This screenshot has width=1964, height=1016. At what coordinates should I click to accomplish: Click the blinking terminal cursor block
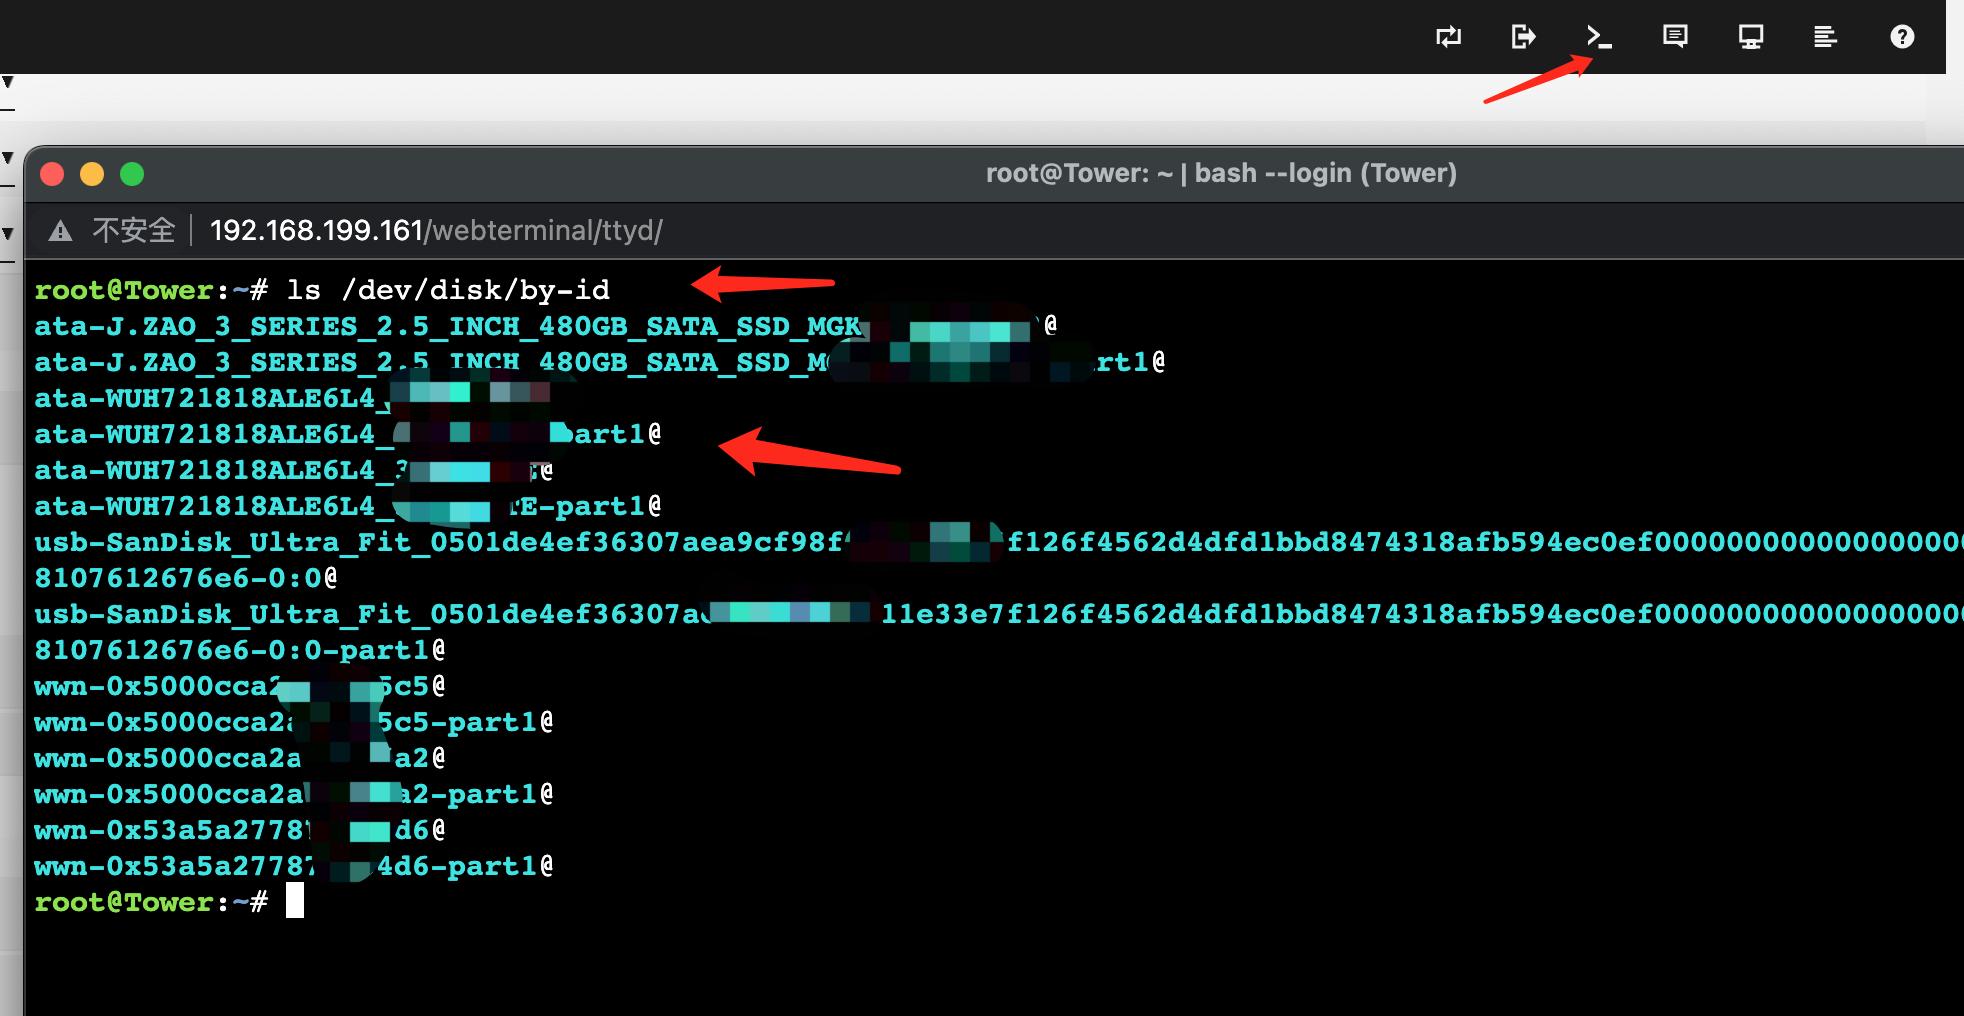coord(297,901)
